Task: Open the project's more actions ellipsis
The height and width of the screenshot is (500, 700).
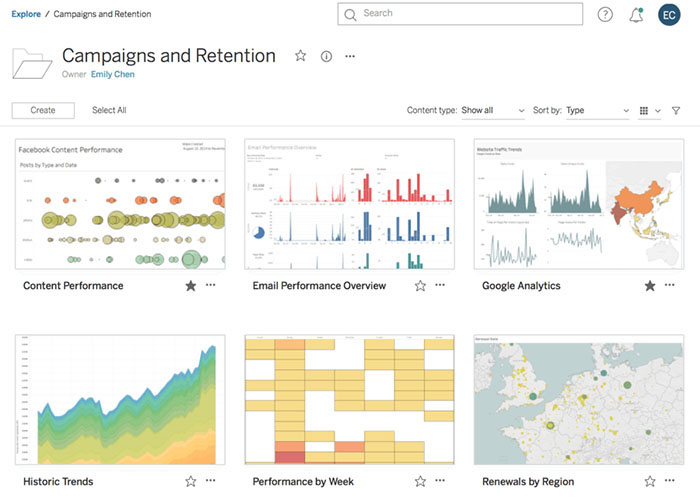Action: [350, 57]
